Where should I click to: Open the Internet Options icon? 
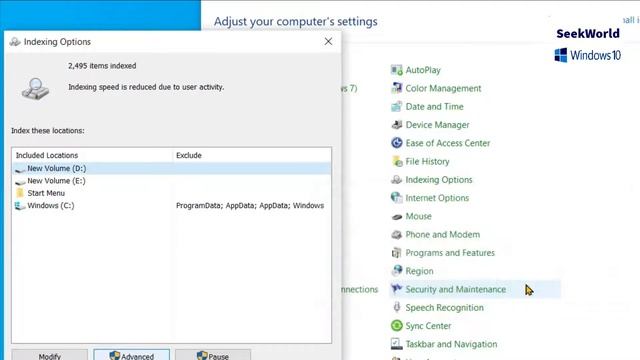[x=396, y=198]
